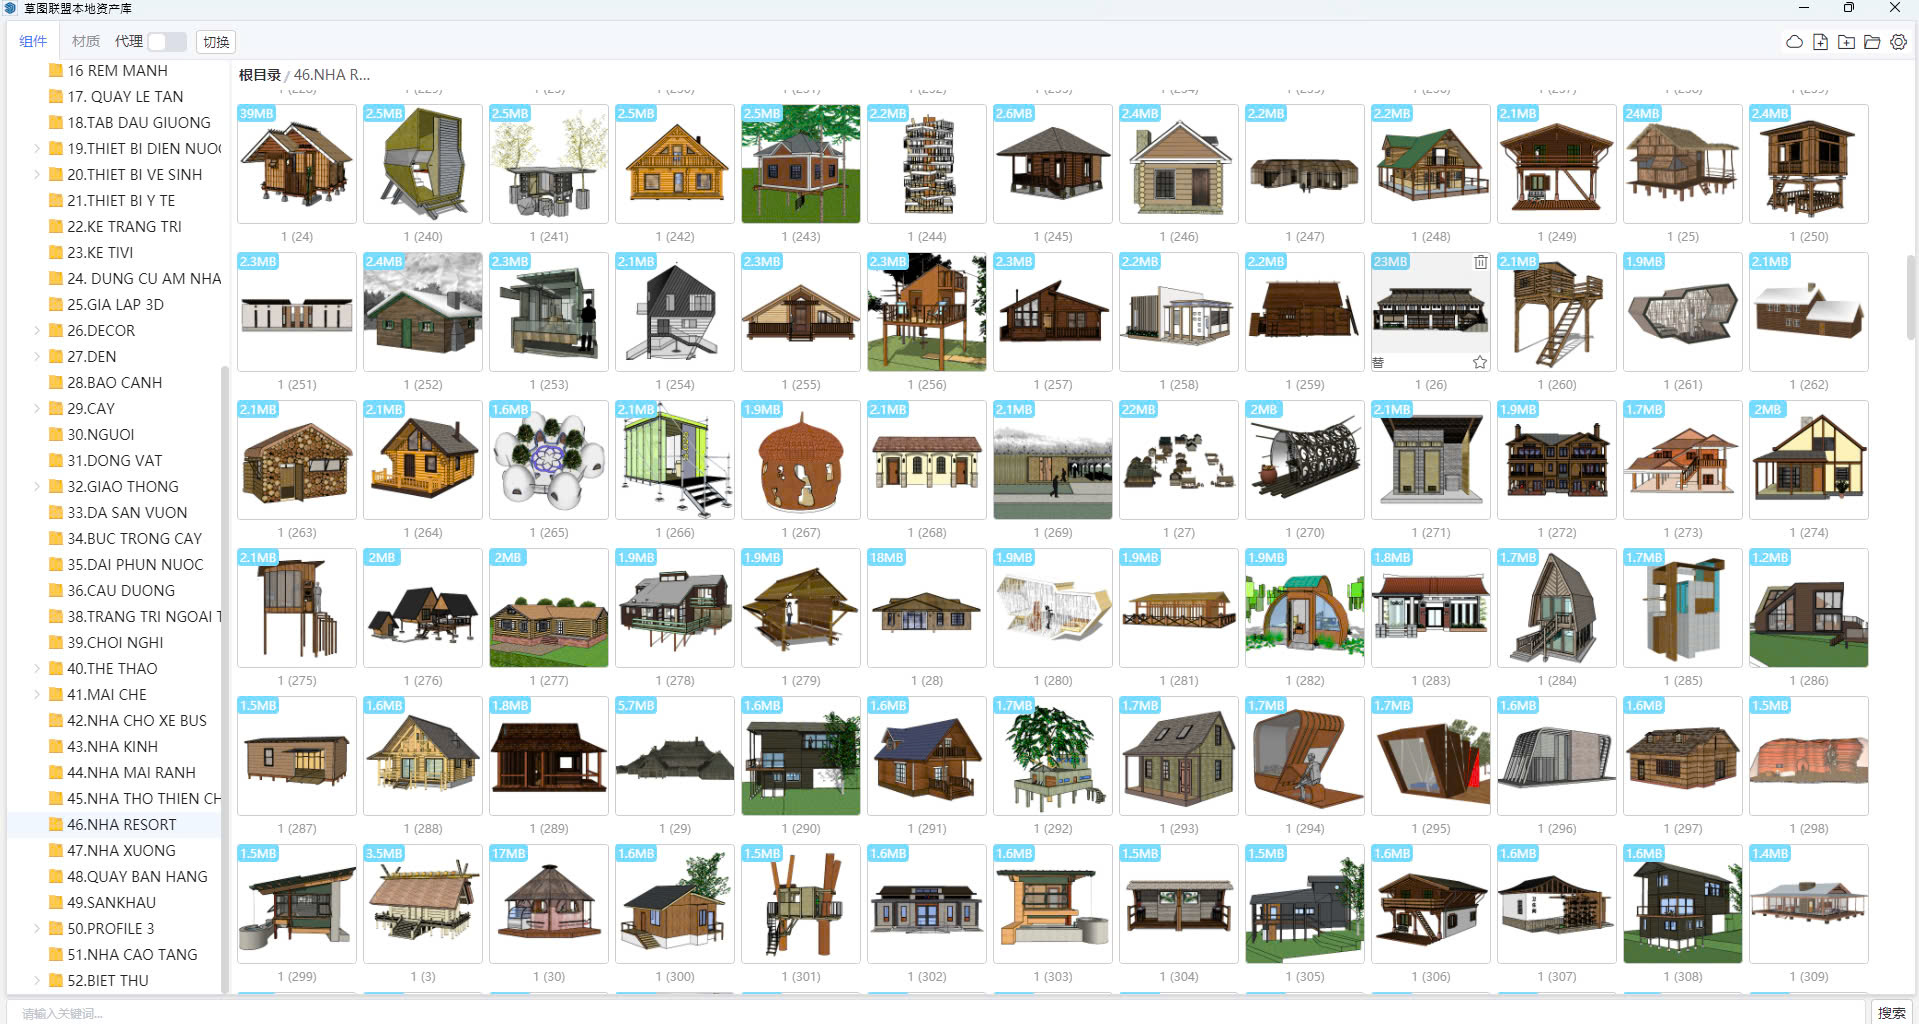
Task: Switch to the 组件 components tab
Action: (33, 41)
